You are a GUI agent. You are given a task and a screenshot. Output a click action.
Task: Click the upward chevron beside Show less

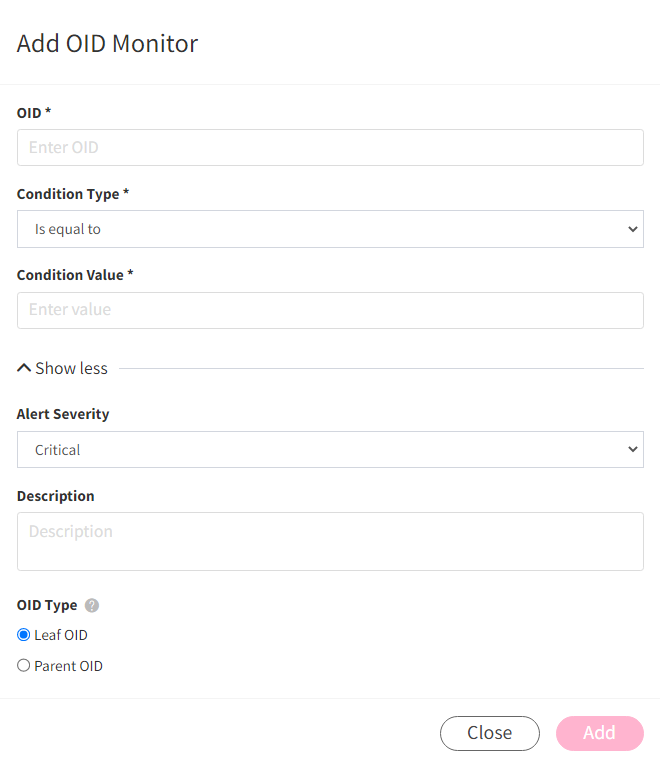24,368
